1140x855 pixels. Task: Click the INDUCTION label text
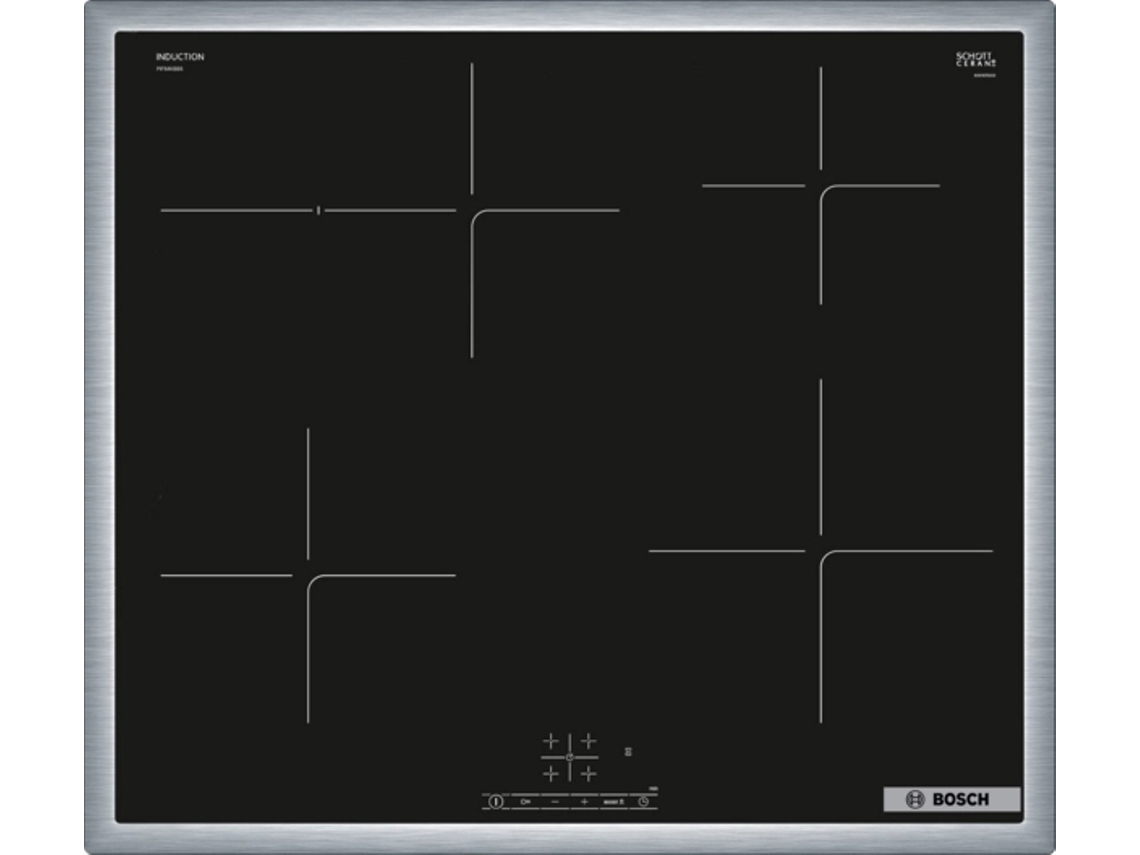(180, 57)
